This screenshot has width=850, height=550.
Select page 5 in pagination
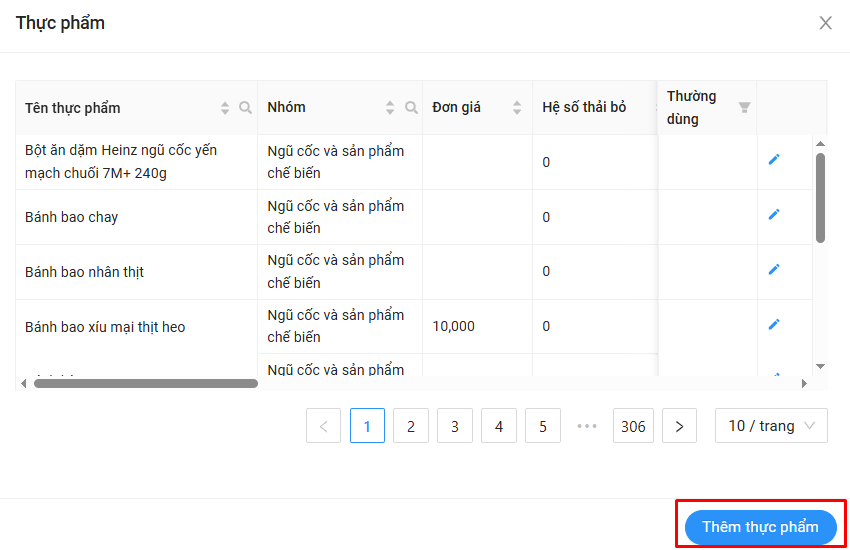[543, 426]
